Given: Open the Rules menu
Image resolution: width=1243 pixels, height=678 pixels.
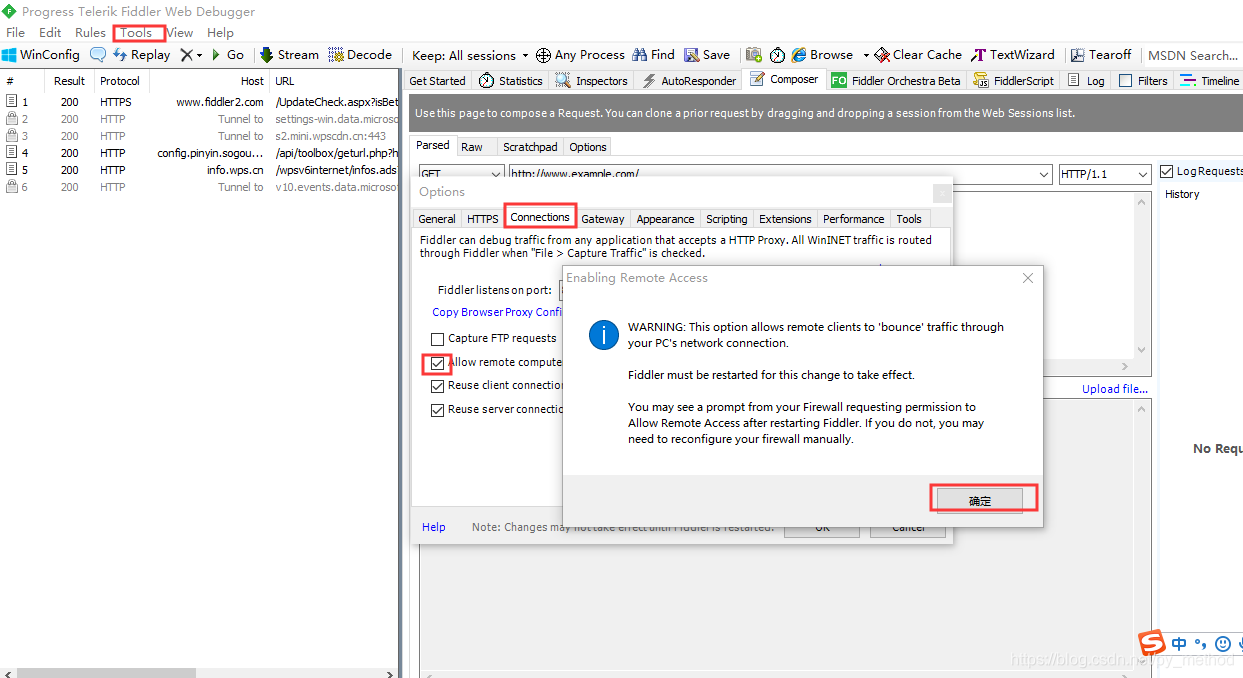Looking at the screenshot, I should [x=90, y=33].
